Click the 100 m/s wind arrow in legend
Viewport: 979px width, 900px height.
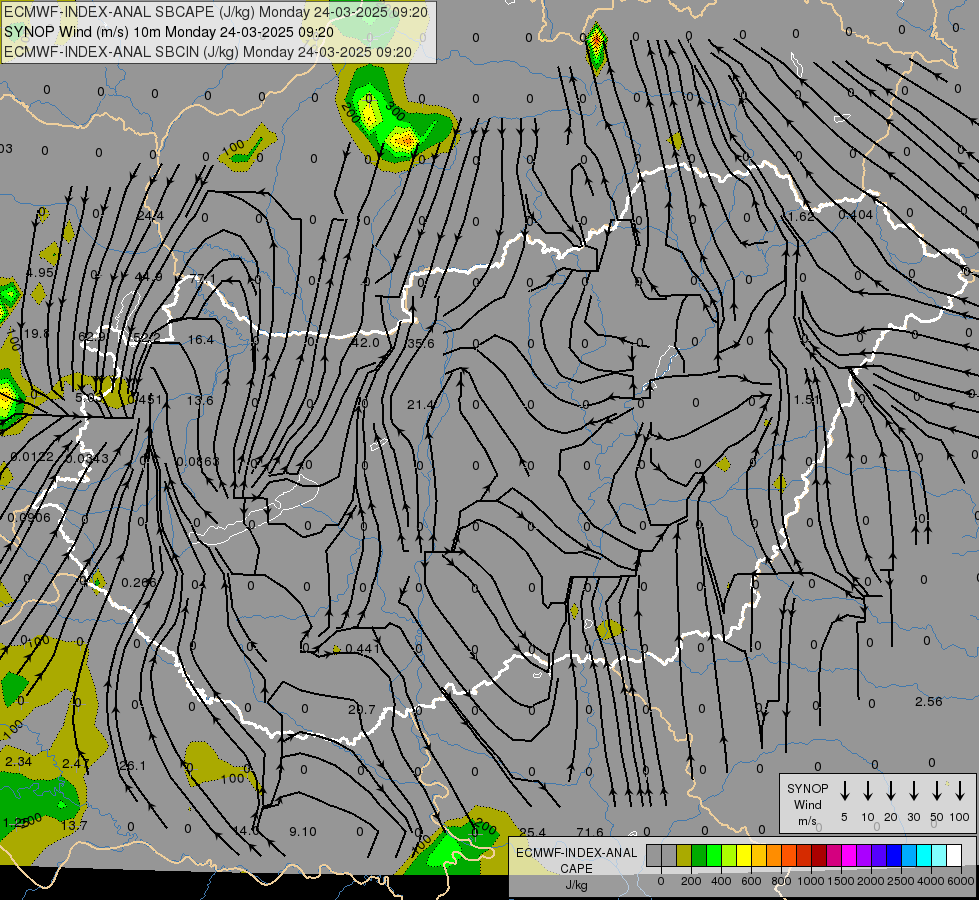[x=960, y=791]
